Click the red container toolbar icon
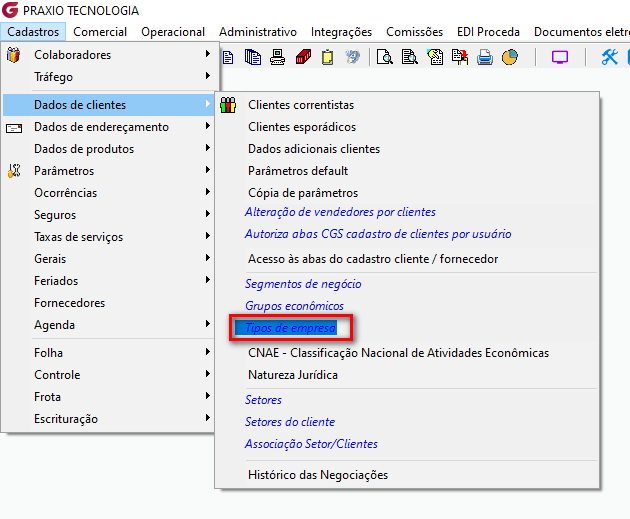Image resolution: width=630 pixels, height=519 pixels. pos(303,57)
